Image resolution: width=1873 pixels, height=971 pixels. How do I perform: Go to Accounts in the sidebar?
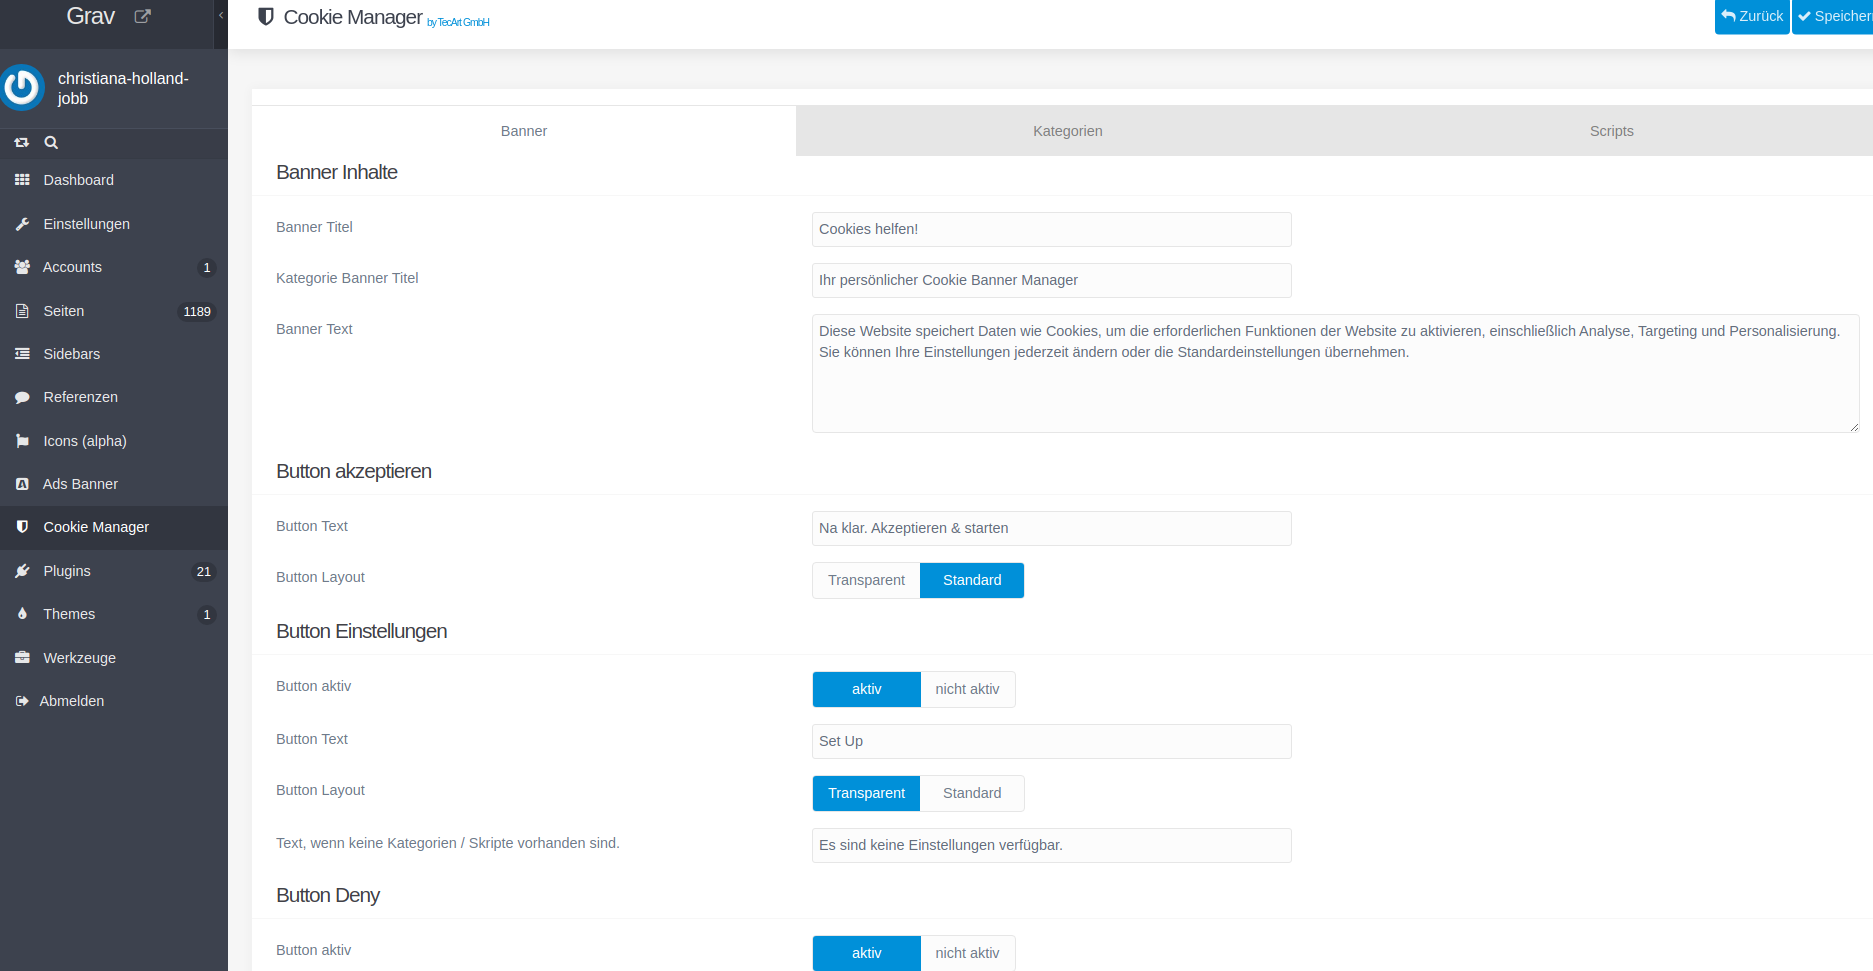(x=114, y=267)
